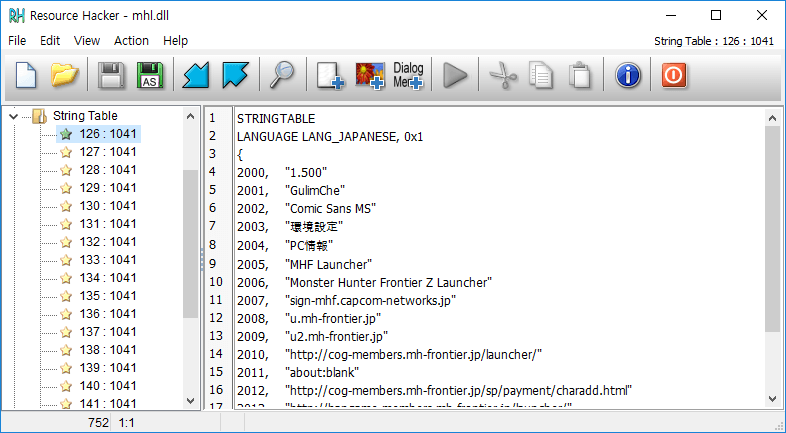Select tree item 131 : 1041
This screenshot has width=786, height=433.
point(108,224)
